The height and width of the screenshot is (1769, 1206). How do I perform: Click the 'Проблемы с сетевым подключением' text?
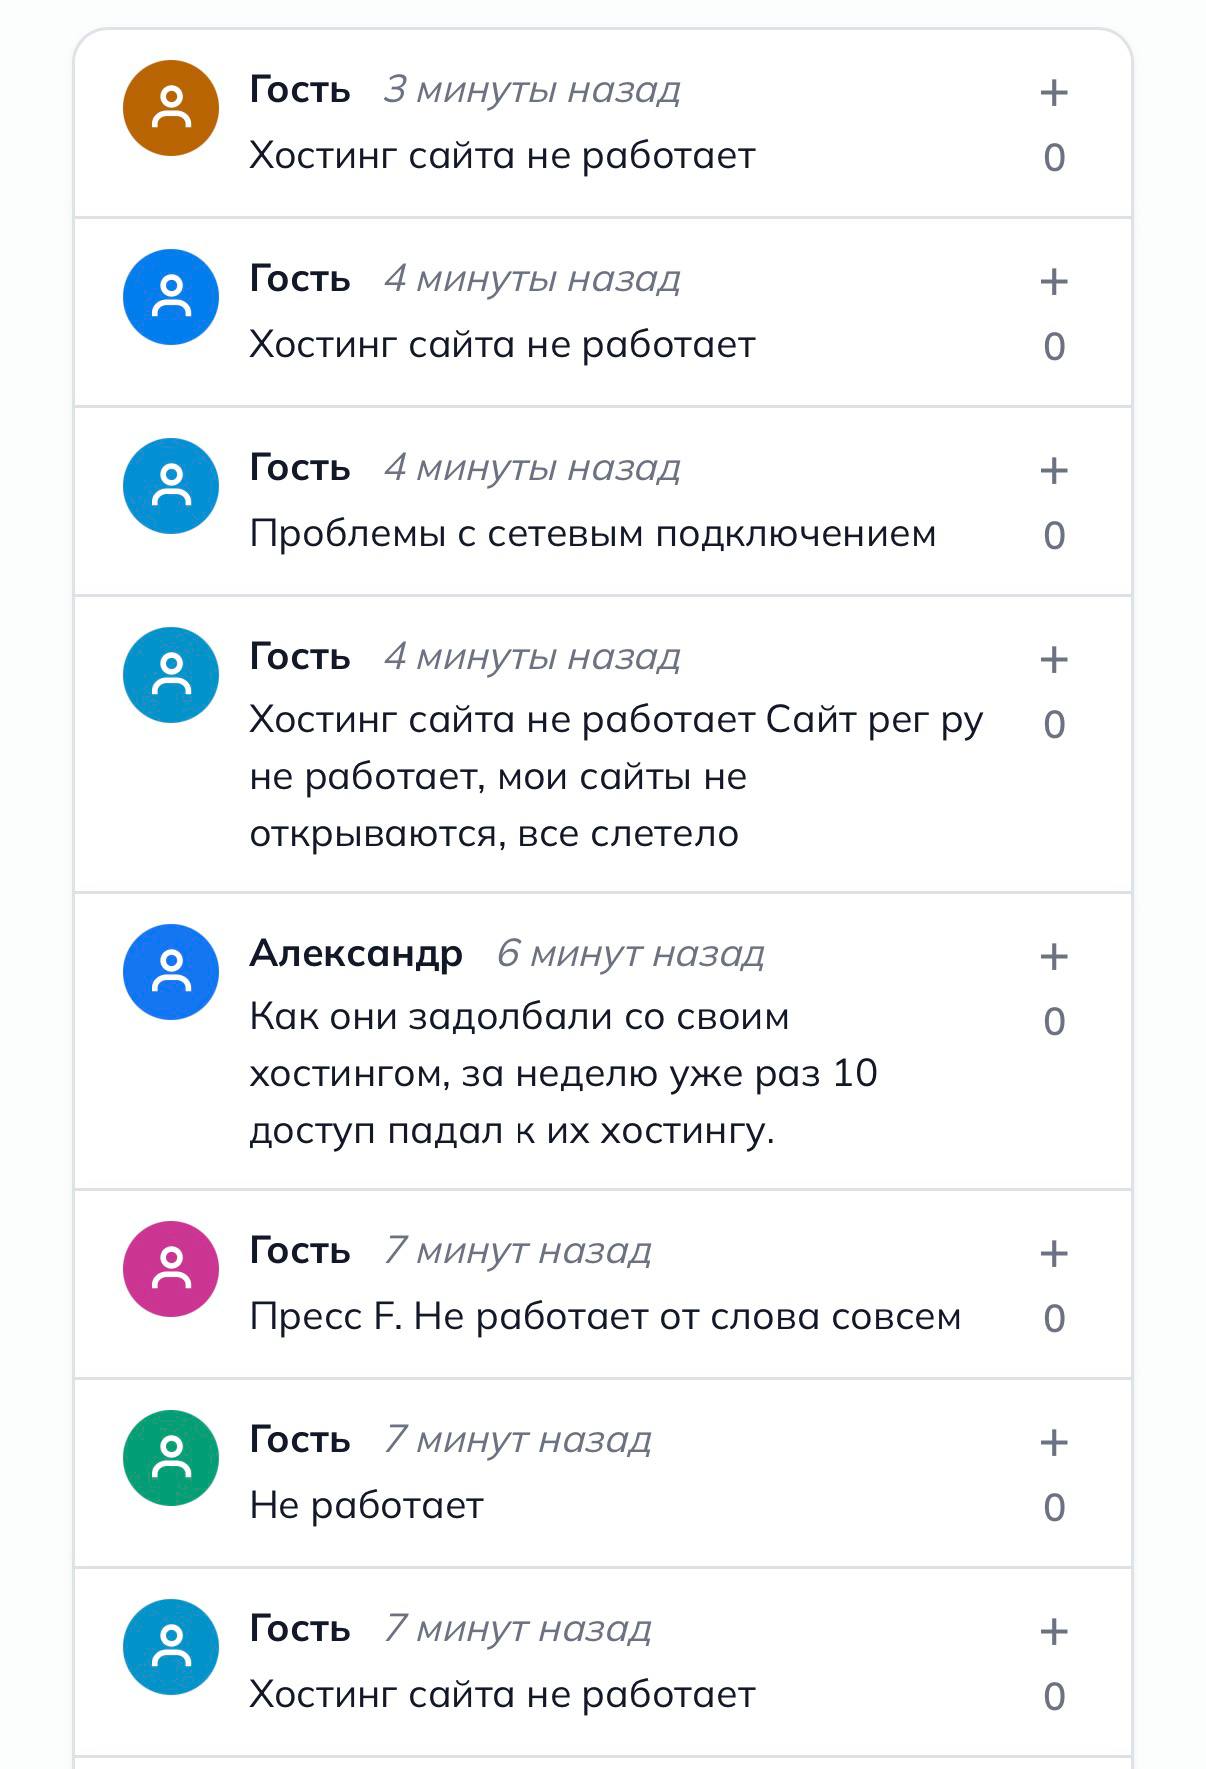pos(593,534)
